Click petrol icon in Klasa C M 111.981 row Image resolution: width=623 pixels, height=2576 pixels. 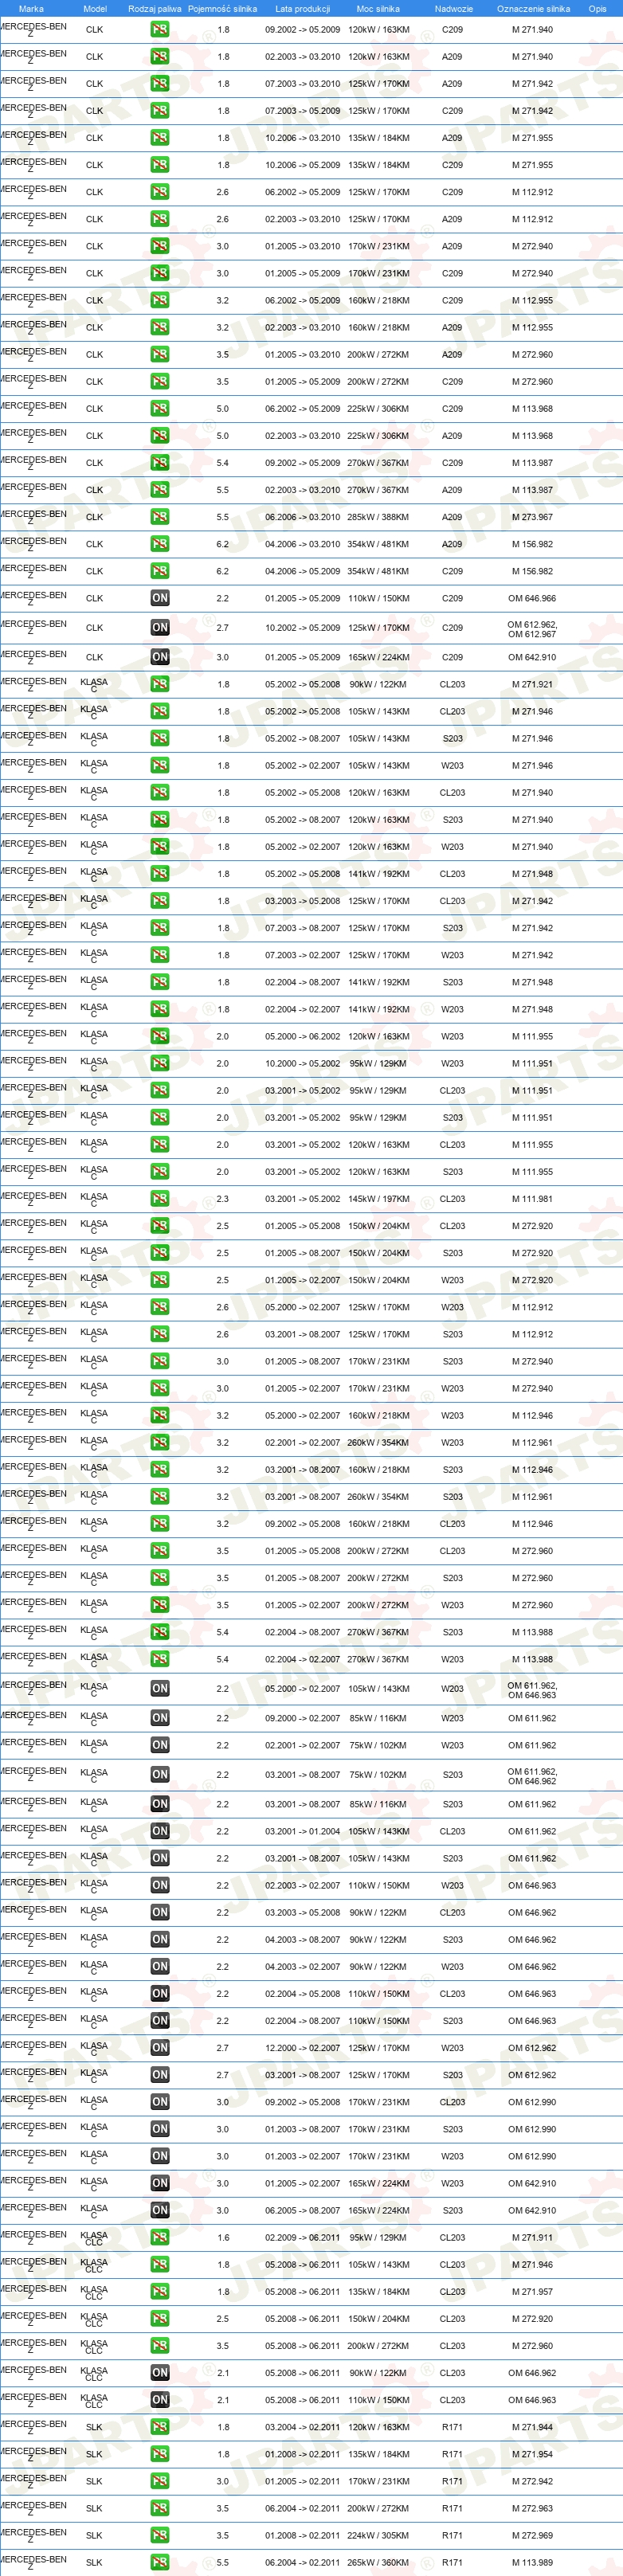[160, 1199]
